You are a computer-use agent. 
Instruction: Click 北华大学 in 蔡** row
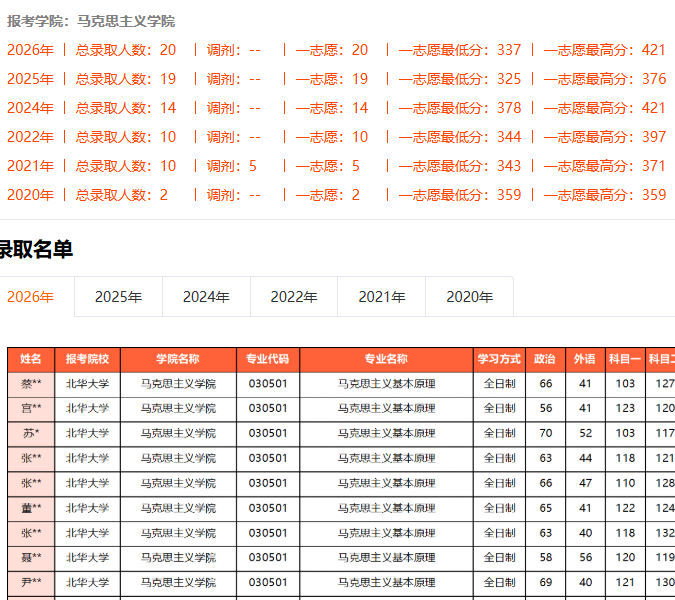click(87, 384)
